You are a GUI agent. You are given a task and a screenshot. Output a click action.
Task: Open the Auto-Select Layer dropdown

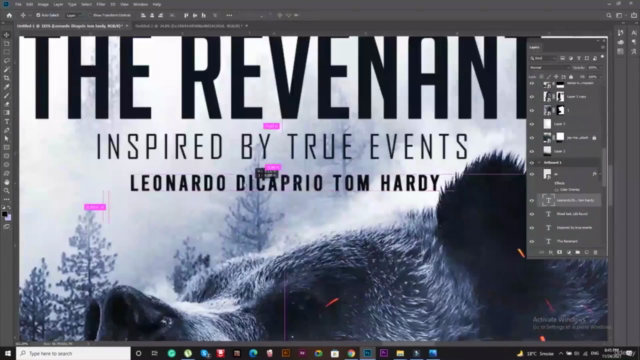click(x=73, y=16)
